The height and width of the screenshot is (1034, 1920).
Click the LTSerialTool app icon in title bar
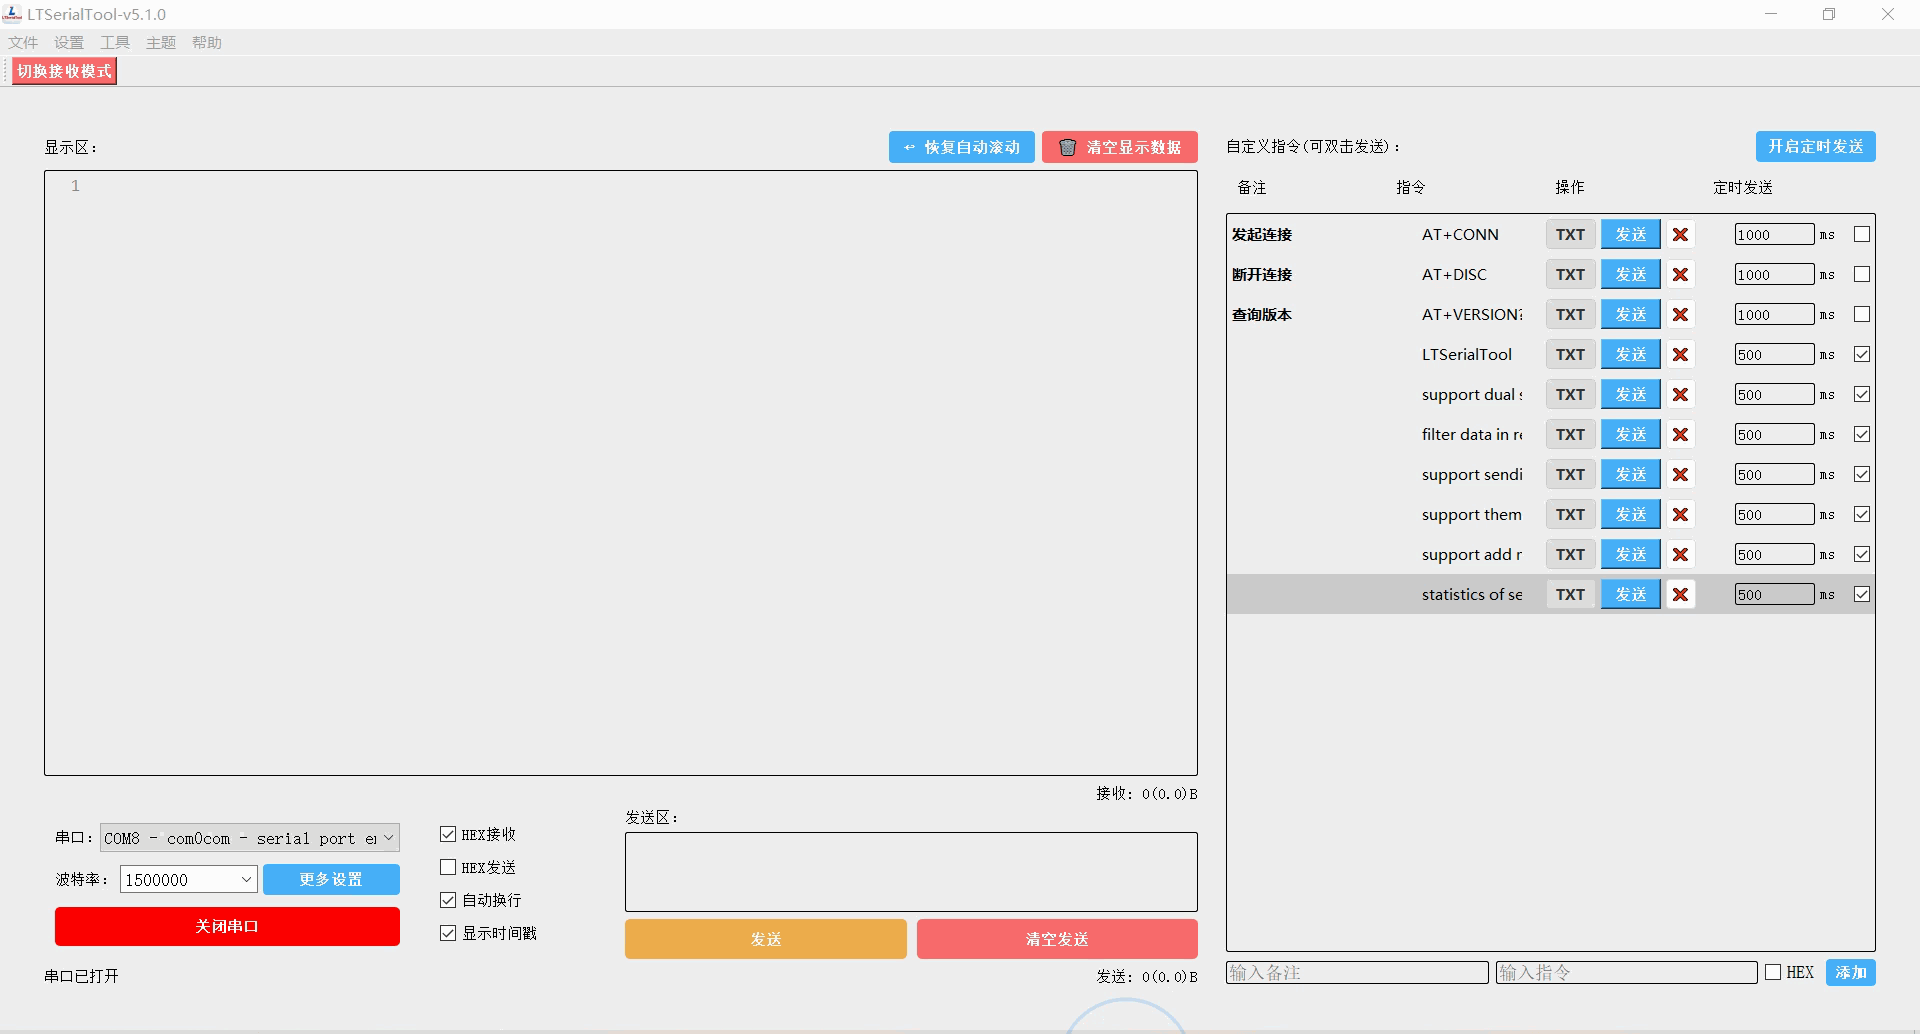pyautogui.click(x=12, y=14)
